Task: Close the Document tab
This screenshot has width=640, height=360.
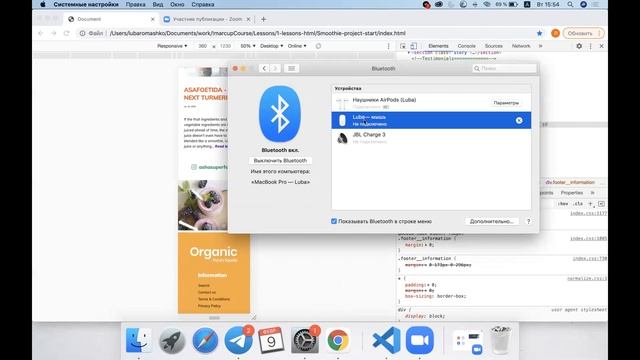Action: [x=153, y=19]
